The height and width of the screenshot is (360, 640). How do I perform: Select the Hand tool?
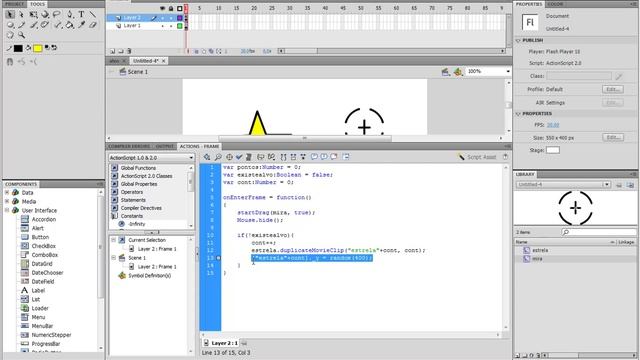click(10, 36)
